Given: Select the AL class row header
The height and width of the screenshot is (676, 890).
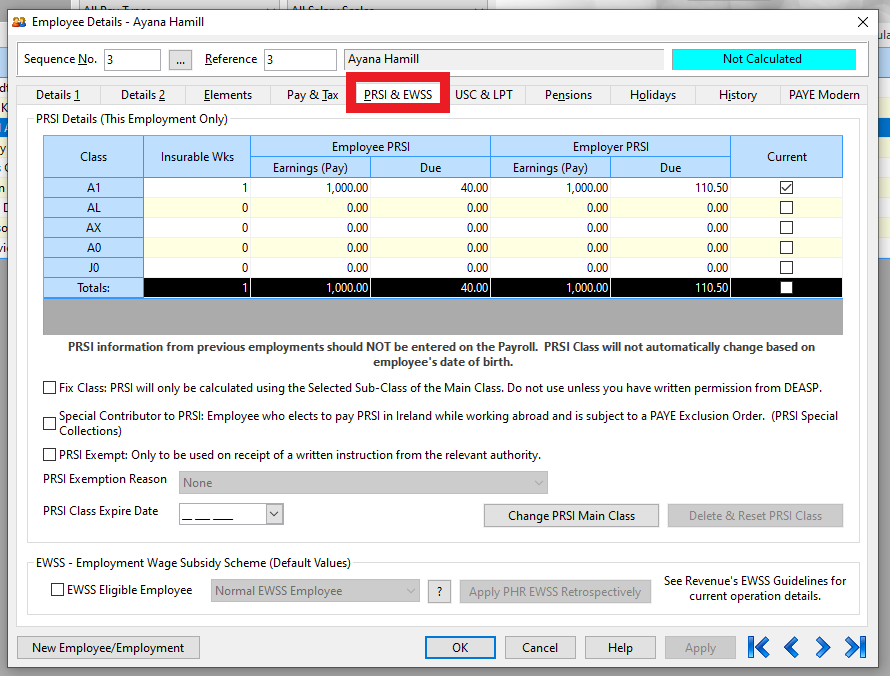Looking at the screenshot, I should click(94, 208).
